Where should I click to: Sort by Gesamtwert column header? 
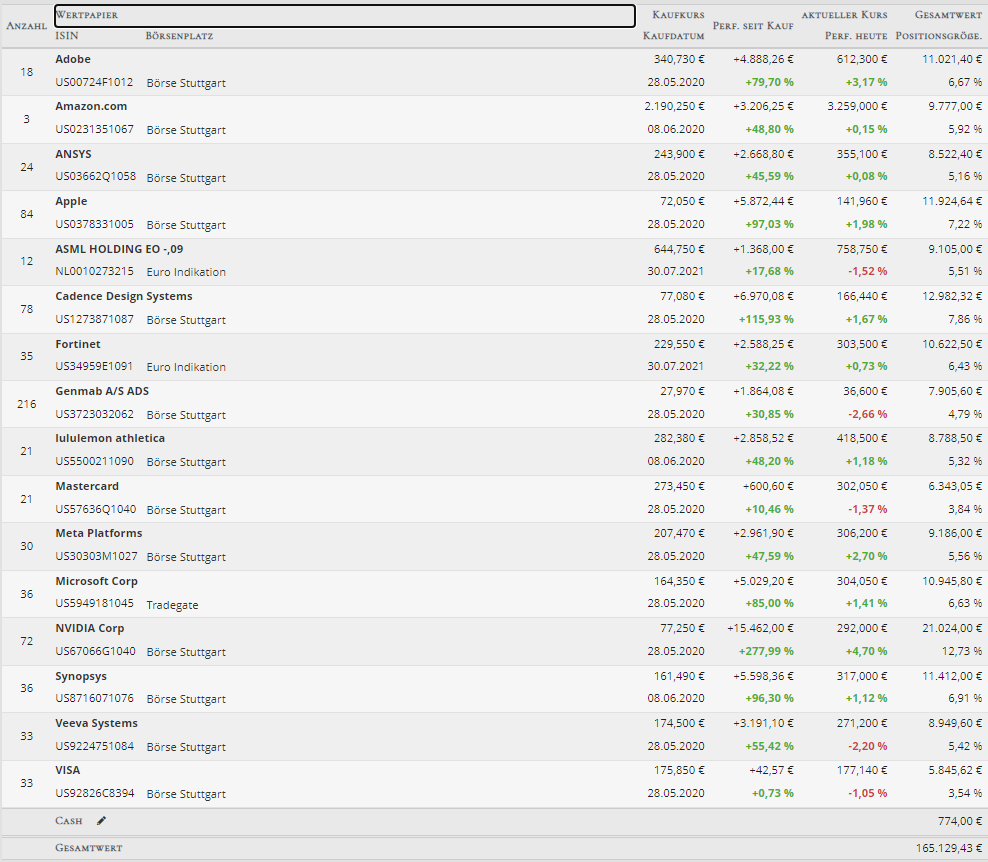(948, 14)
